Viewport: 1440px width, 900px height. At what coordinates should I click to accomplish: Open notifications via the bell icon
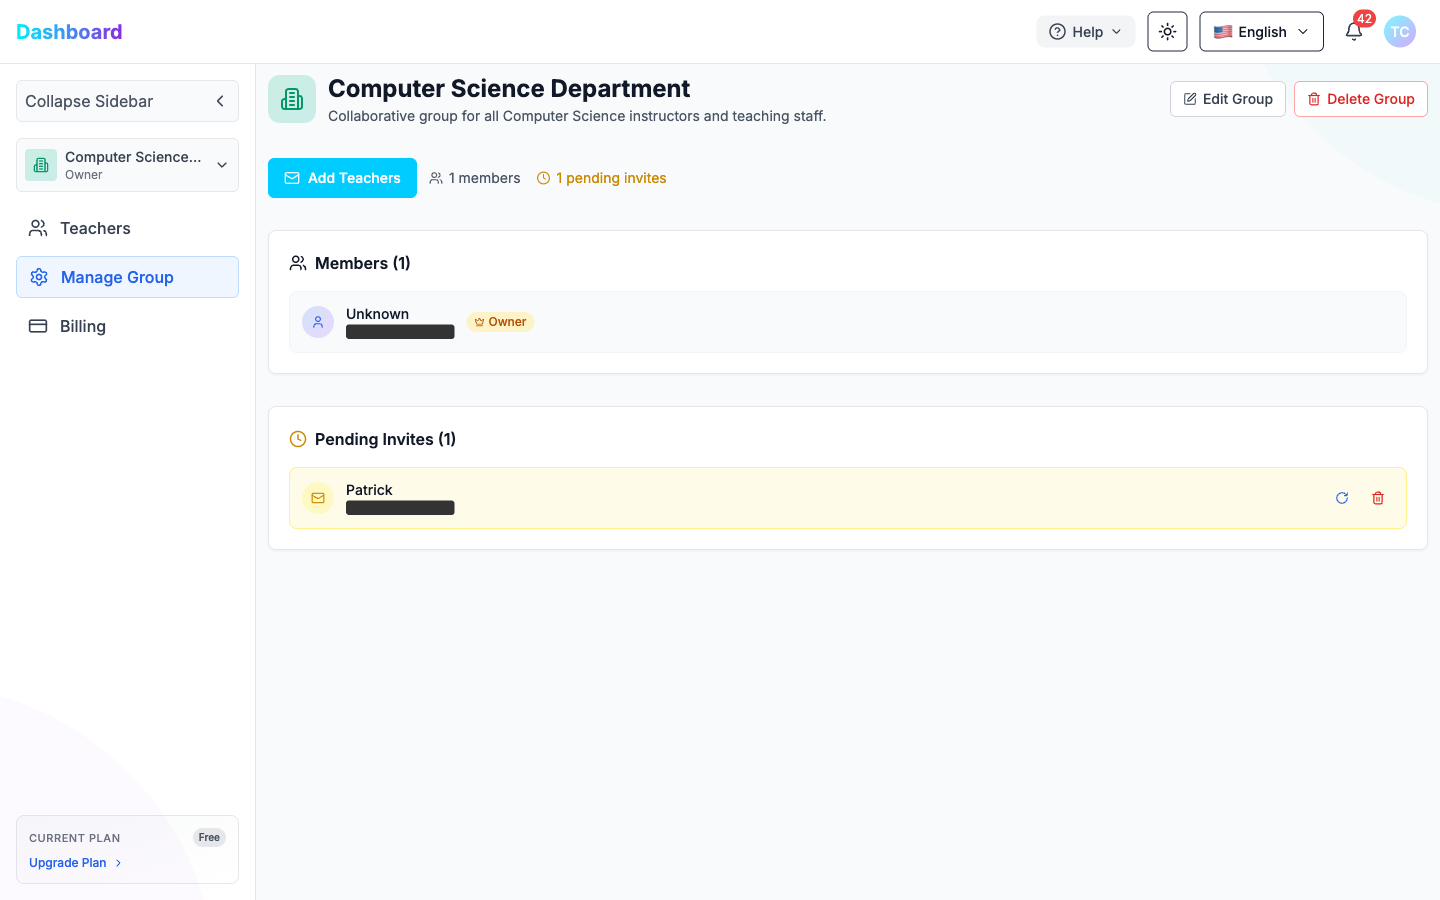[x=1353, y=31]
